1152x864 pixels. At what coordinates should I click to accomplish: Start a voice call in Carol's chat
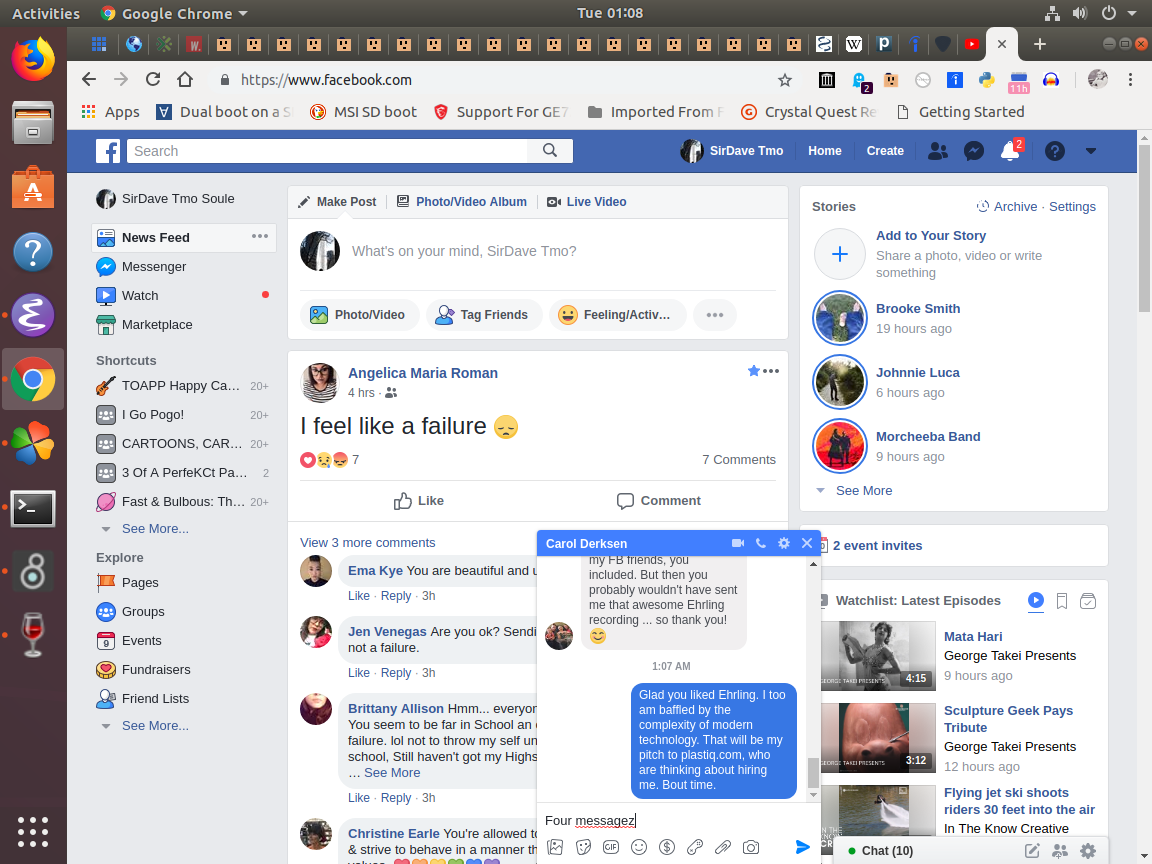(x=761, y=543)
